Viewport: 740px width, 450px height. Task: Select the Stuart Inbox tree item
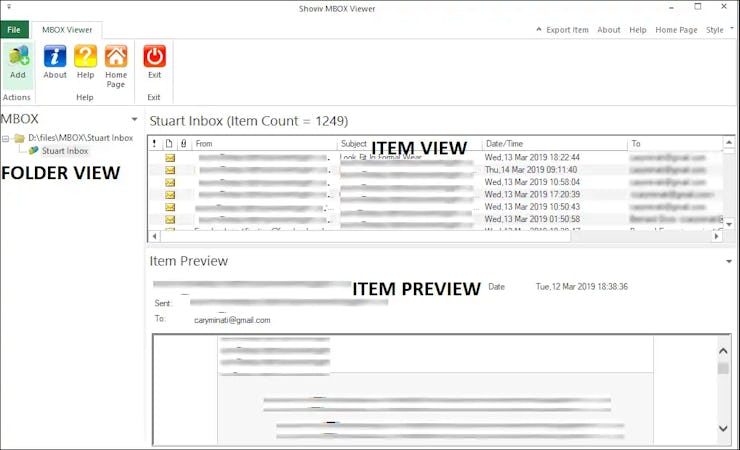pos(65,151)
